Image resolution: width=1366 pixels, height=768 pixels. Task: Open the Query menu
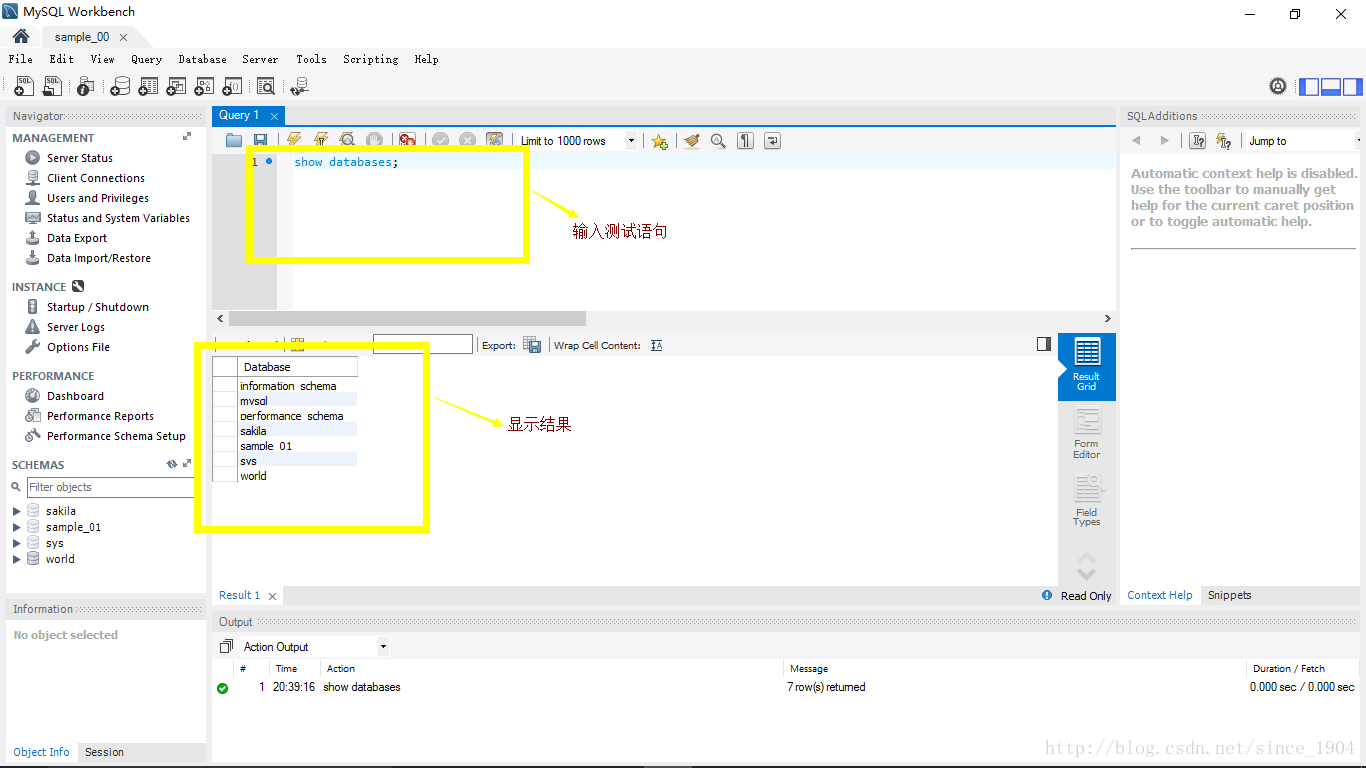(146, 59)
